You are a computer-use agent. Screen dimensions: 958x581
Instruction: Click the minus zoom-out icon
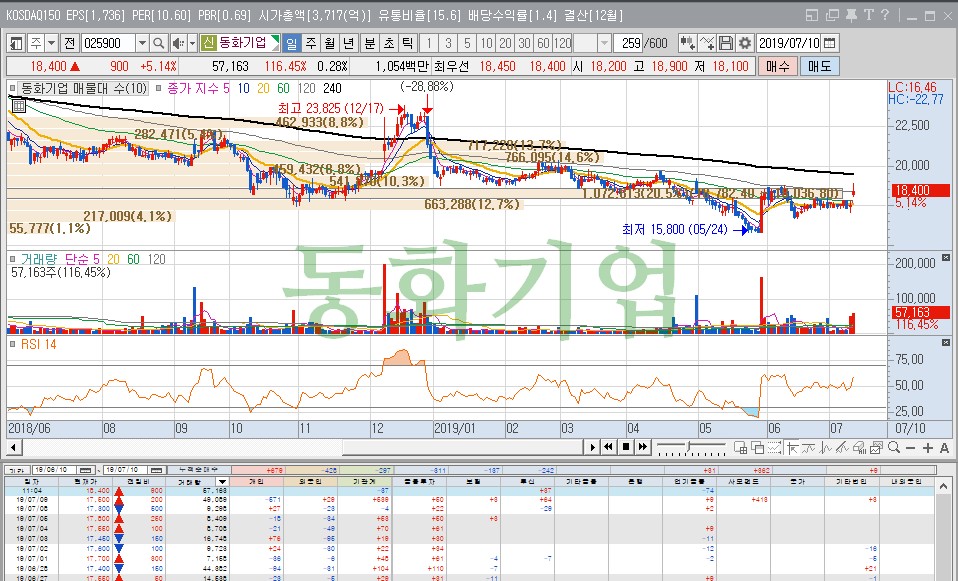(910, 448)
